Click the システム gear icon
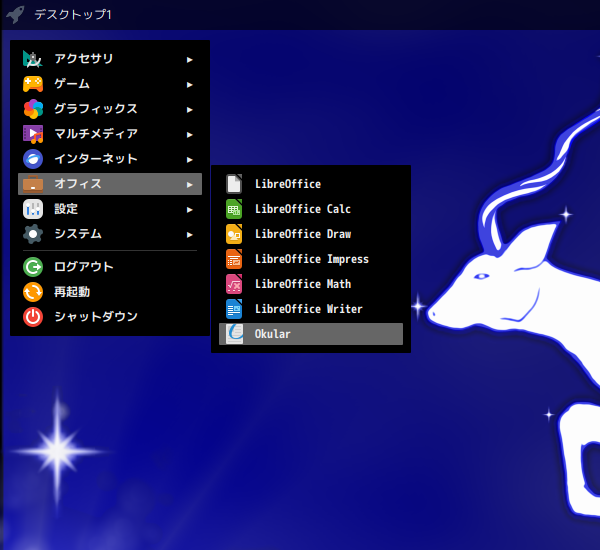The height and width of the screenshot is (550, 600). click(x=33, y=234)
